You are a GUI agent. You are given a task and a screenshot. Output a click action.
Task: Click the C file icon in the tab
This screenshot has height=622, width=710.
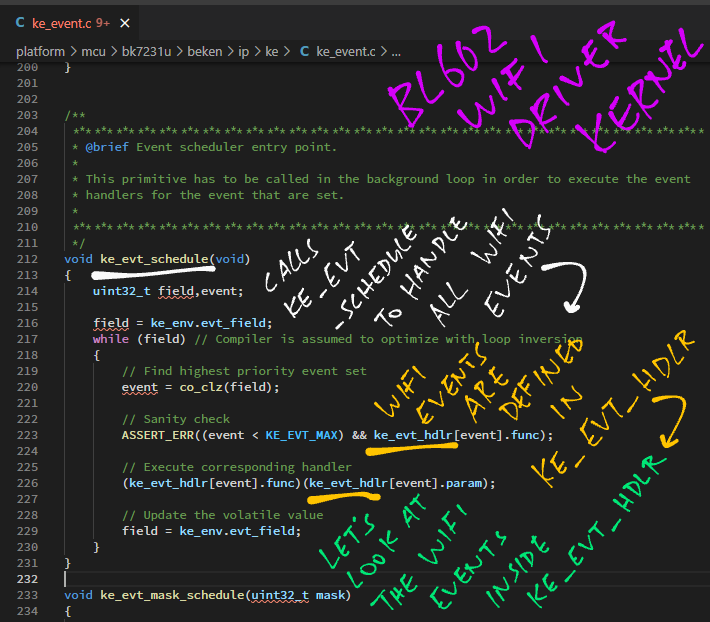coord(21,22)
